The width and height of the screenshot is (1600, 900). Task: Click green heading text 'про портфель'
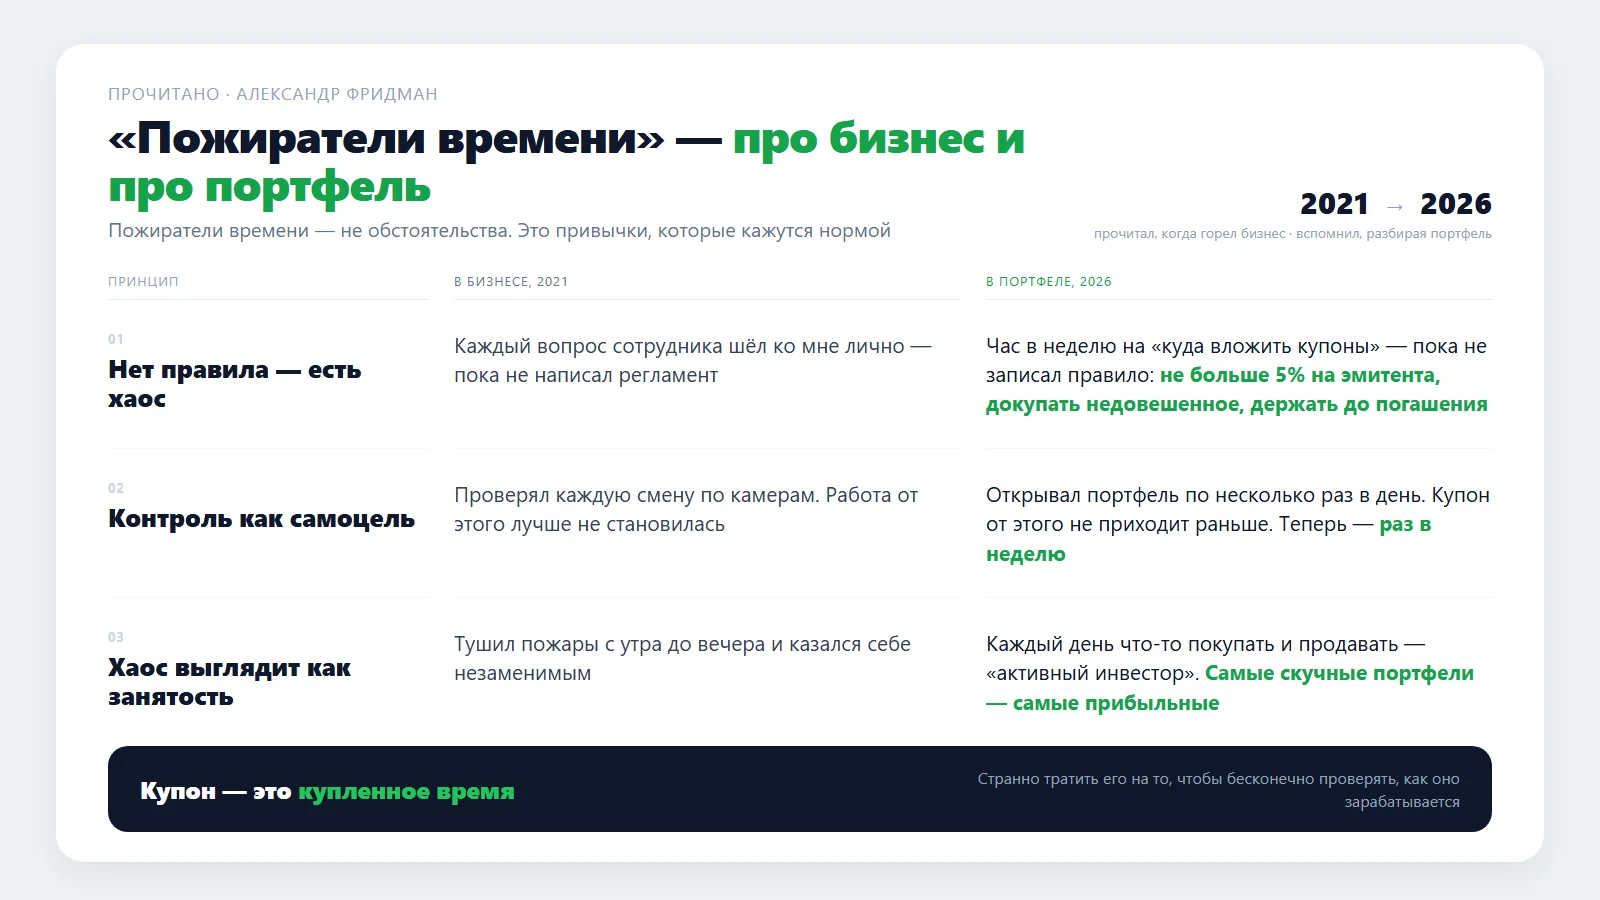point(270,187)
